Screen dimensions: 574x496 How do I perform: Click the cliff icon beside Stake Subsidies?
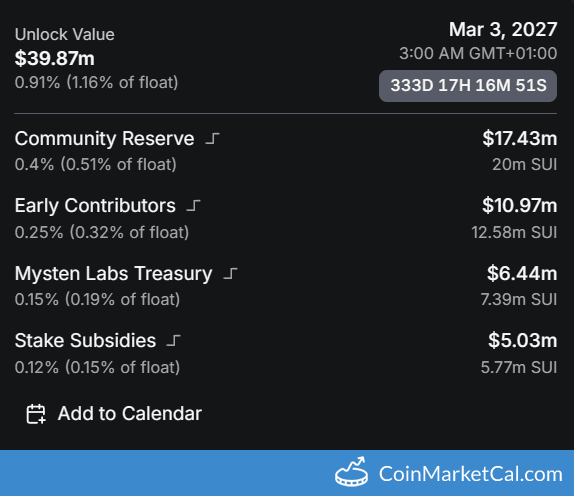click(174, 340)
